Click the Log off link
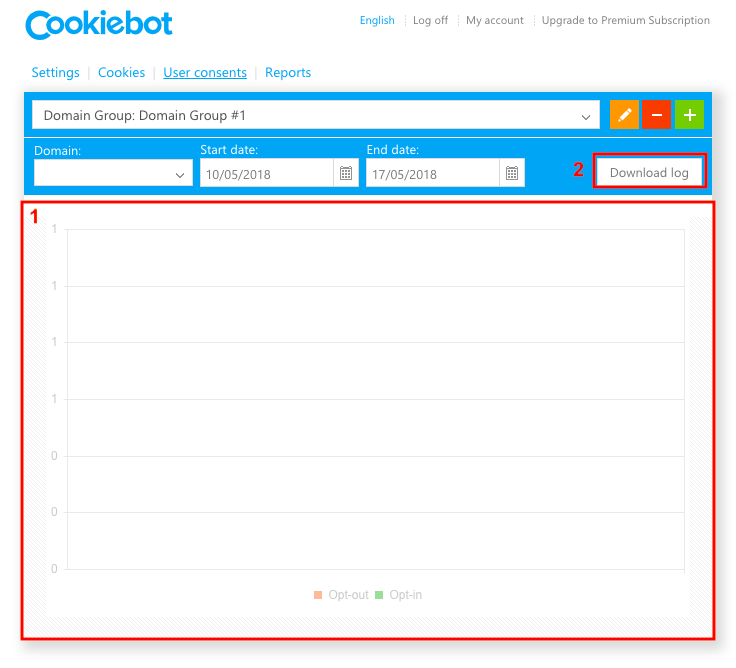Screen dimensions: 736x668 pos(430,21)
